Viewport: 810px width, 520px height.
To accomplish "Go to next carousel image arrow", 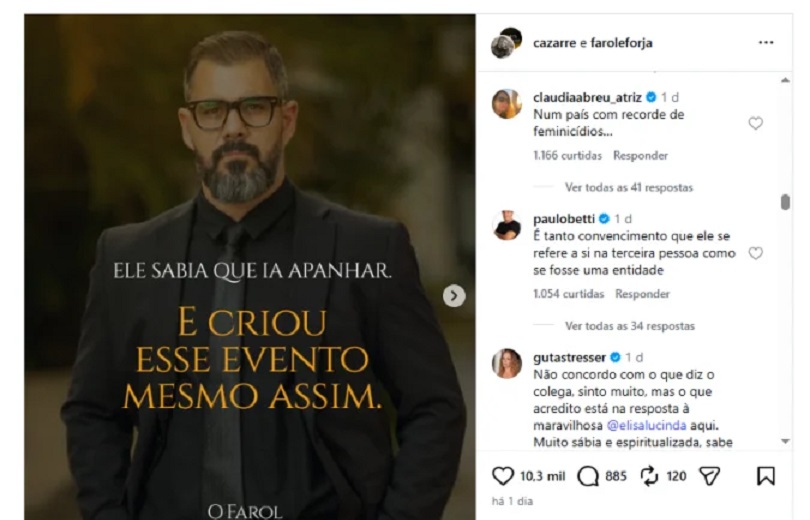I will (454, 296).
